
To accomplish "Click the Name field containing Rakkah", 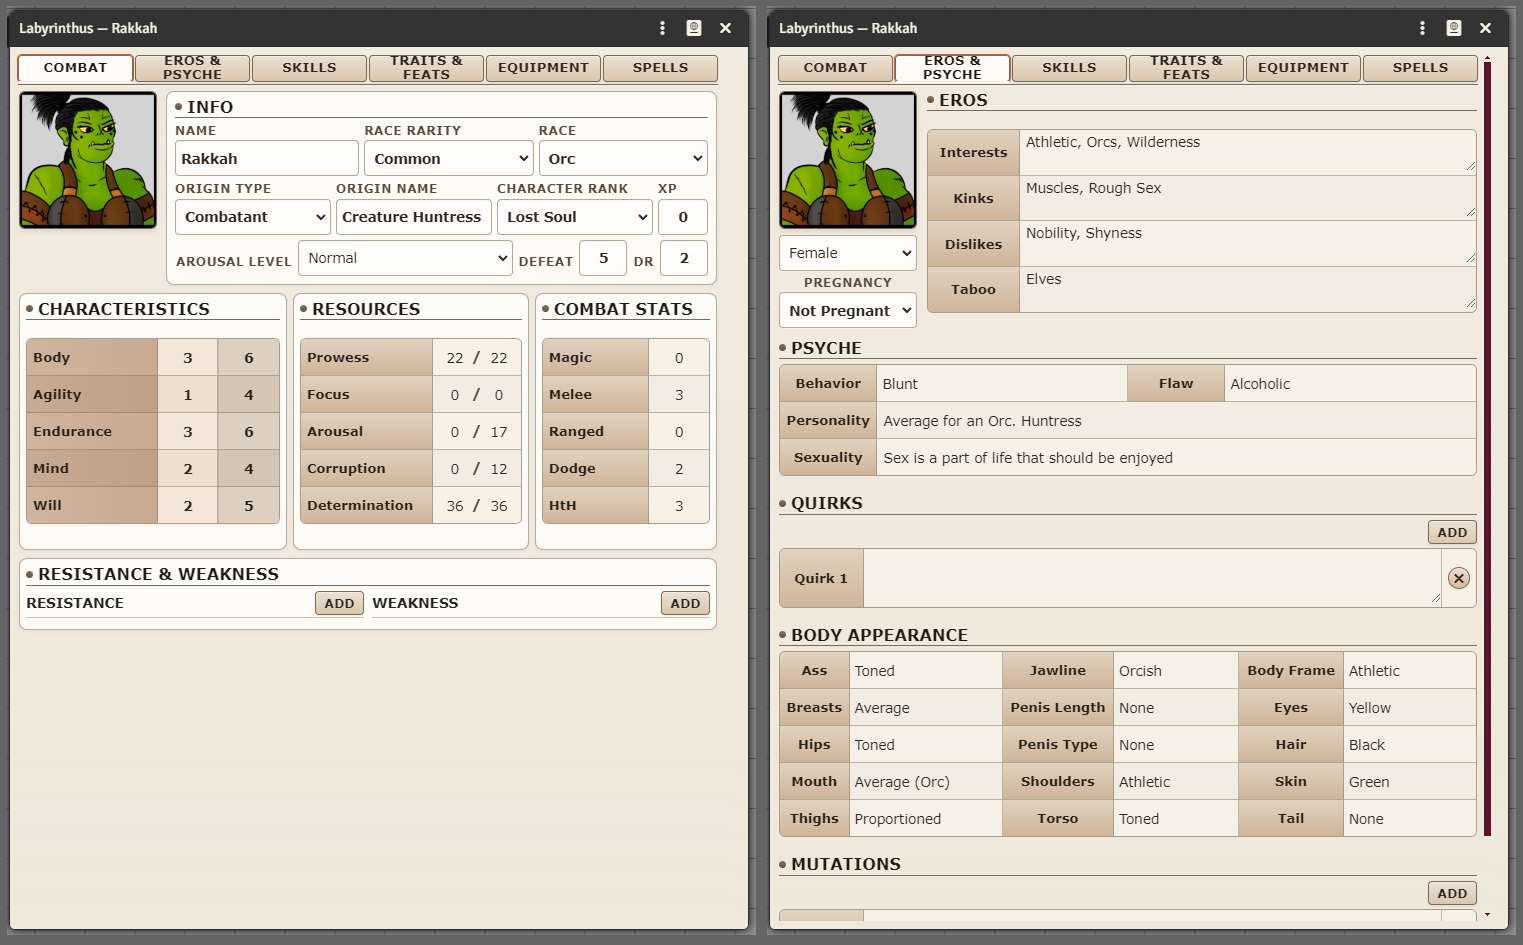I will pyautogui.click(x=267, y=159).
